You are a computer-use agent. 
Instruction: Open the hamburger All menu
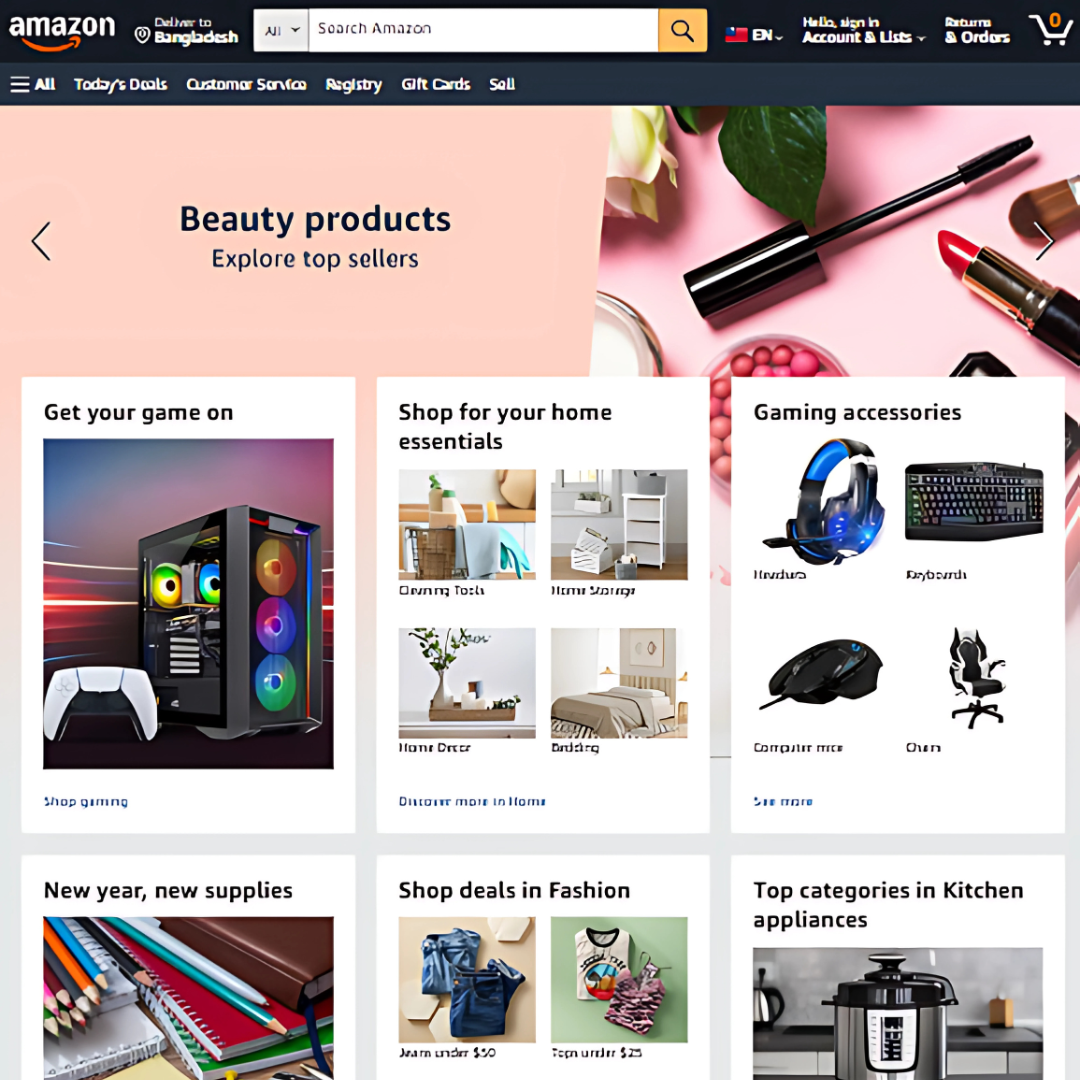pos(32,84)
